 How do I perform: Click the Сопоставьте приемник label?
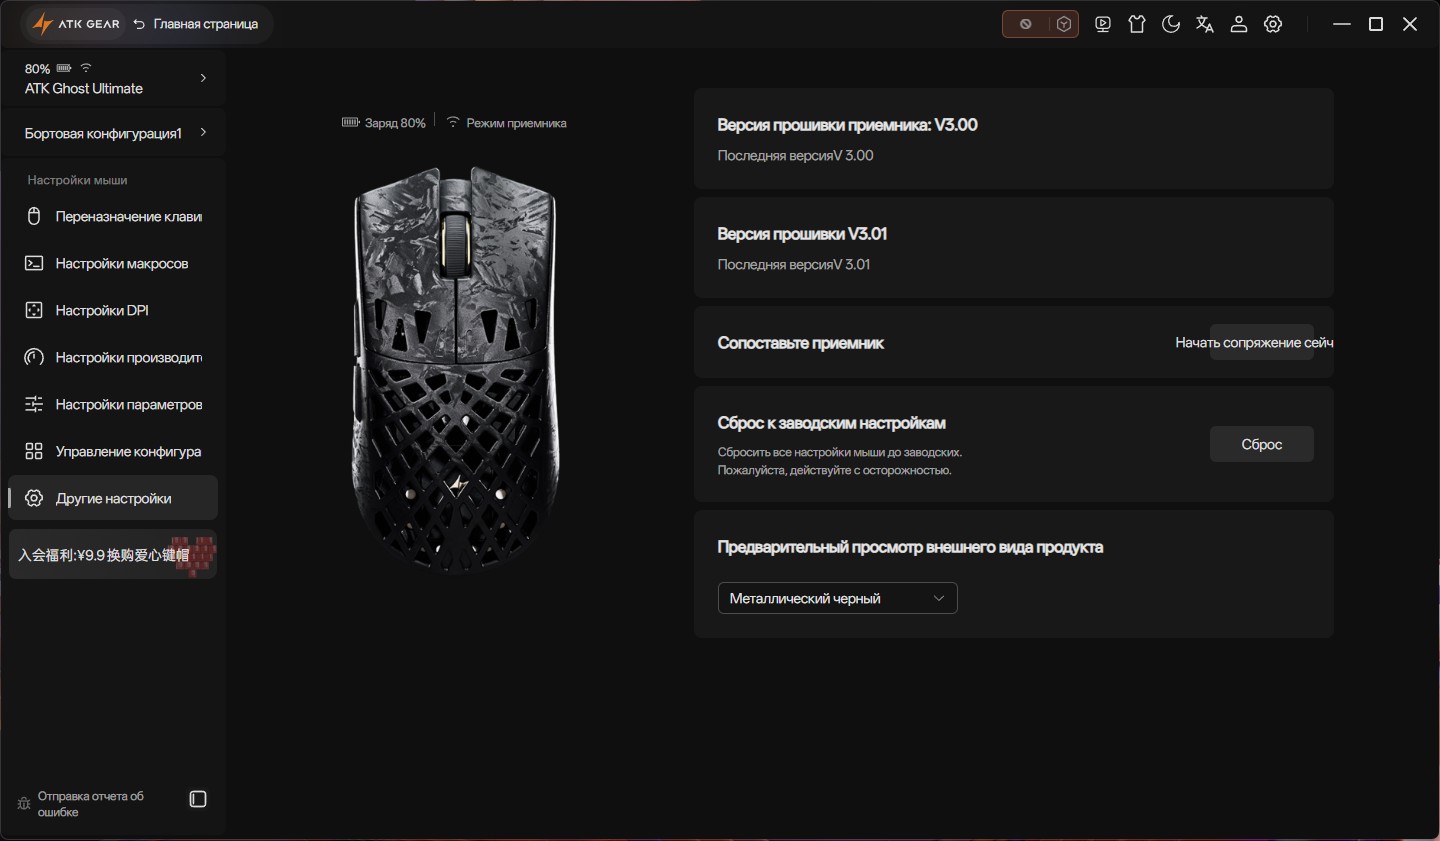tap(801, 343)
